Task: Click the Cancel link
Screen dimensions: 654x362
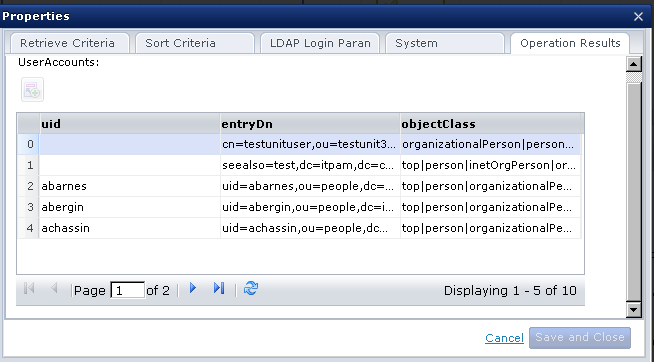Action: coord(504,338)
